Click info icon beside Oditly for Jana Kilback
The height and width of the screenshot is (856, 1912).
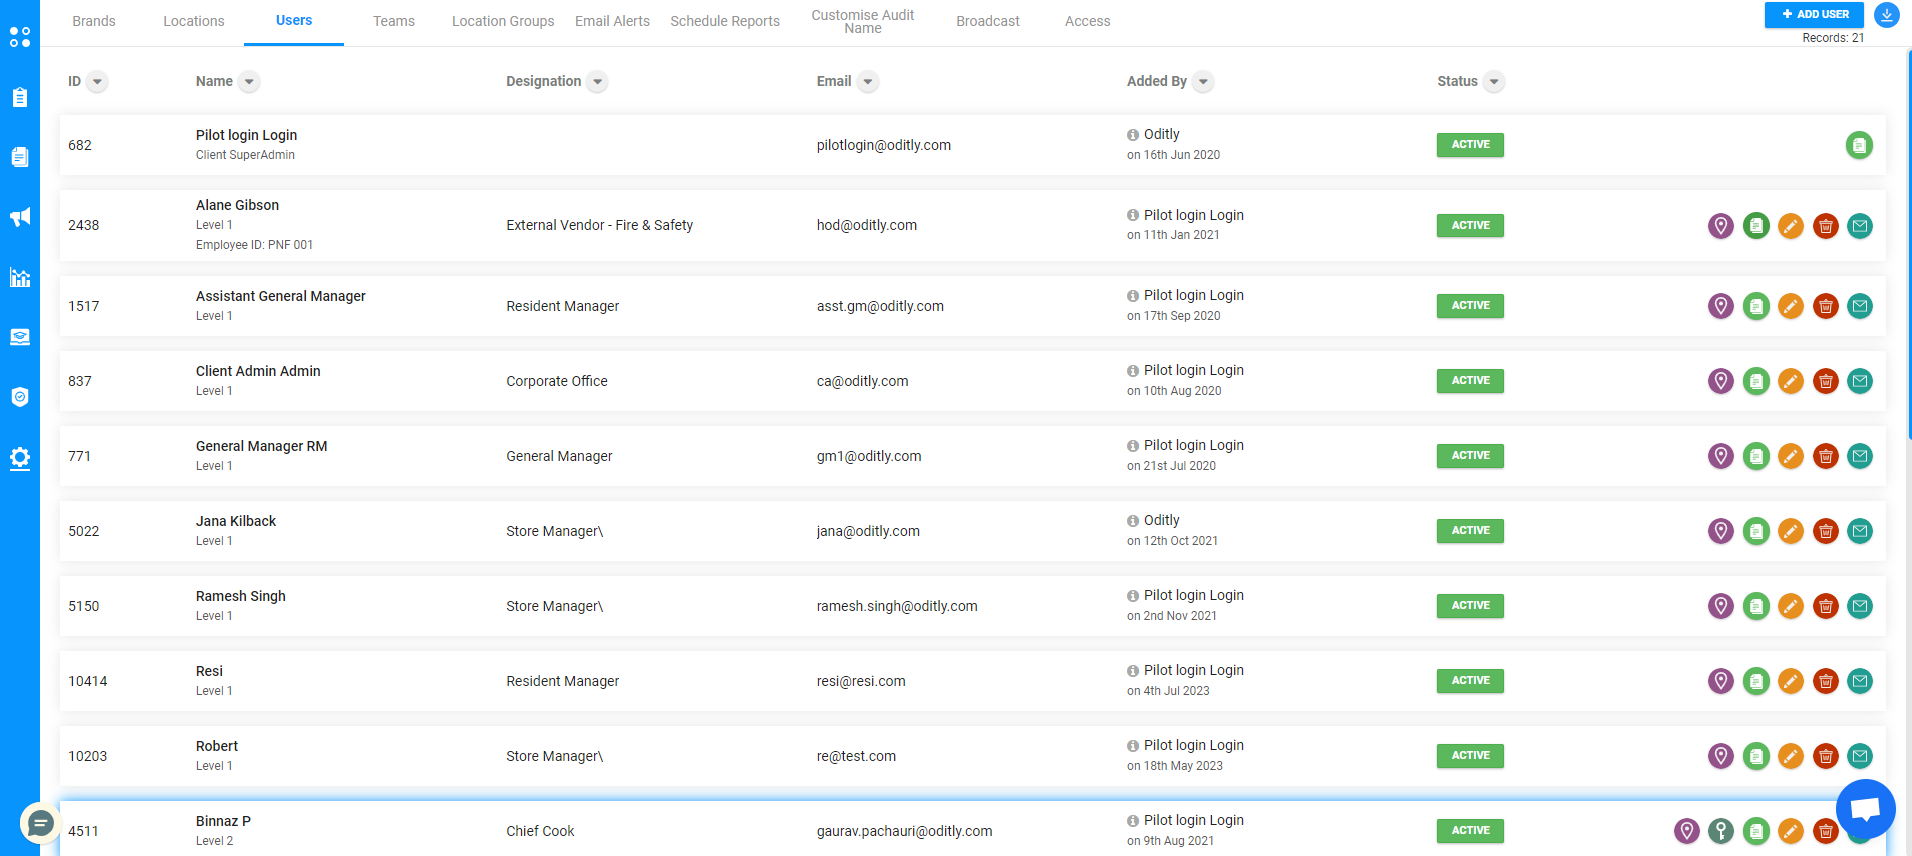point(1133,521)
